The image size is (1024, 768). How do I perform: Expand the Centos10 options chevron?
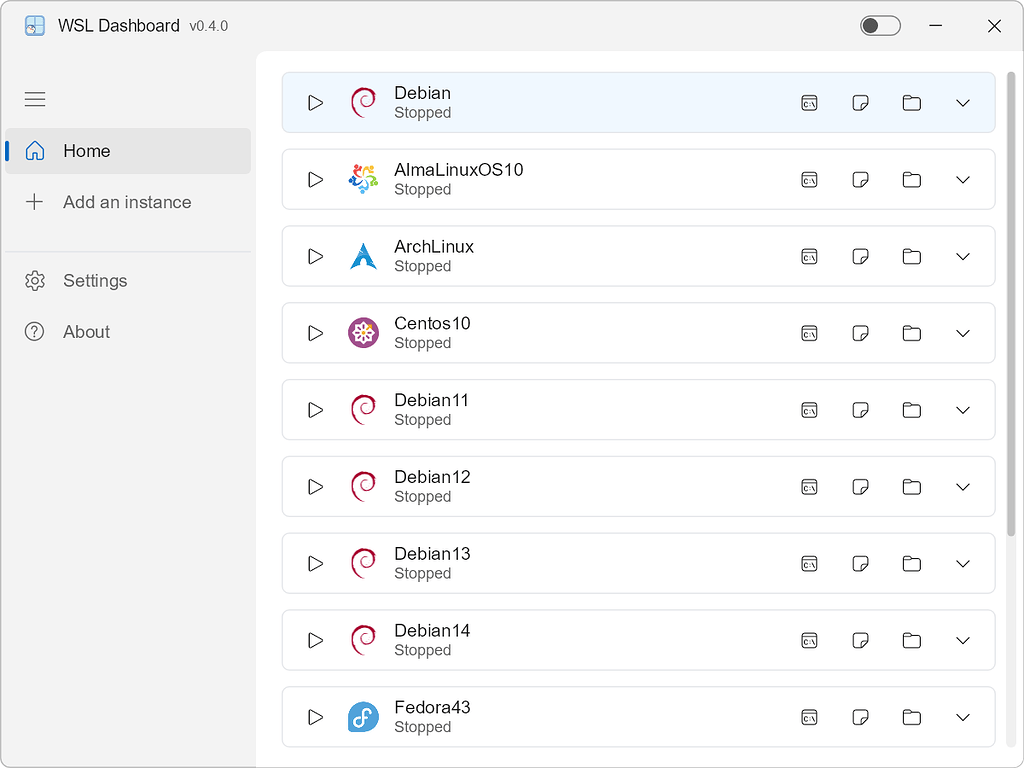(x=963, y=334)
